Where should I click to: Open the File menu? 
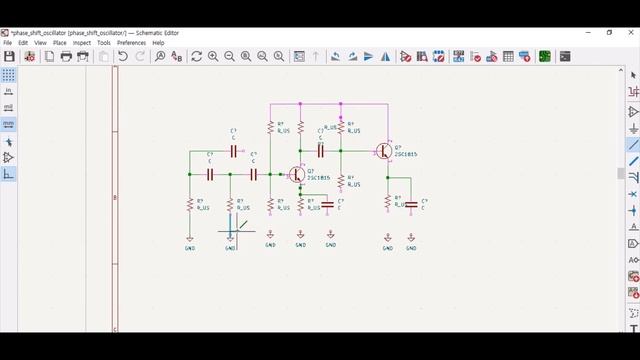point(7,42)
